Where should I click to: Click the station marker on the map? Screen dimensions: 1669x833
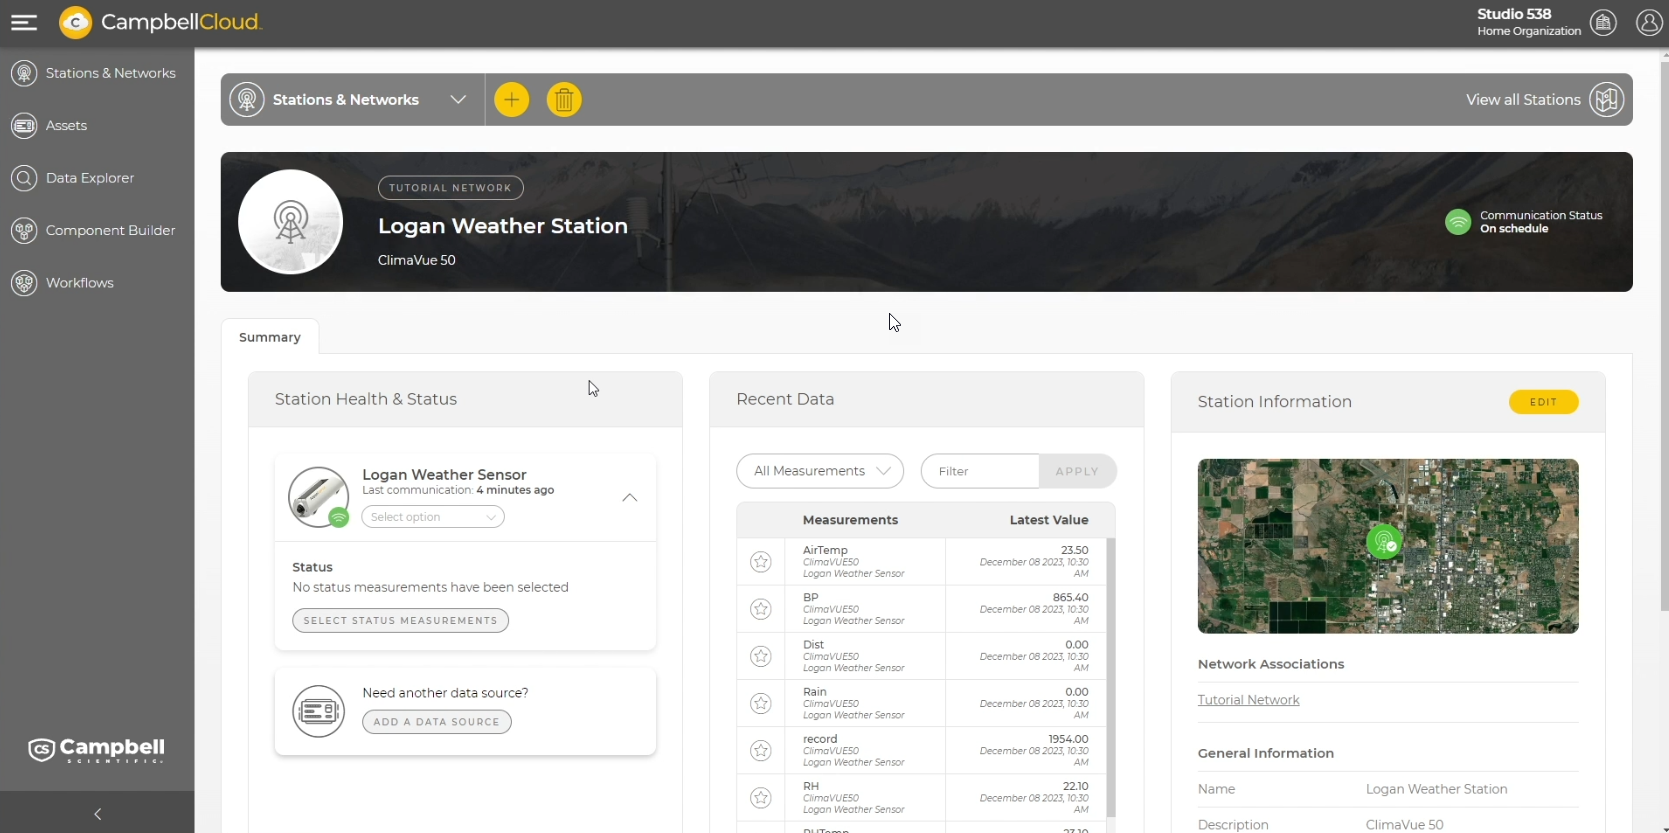tap(1384, 542)
